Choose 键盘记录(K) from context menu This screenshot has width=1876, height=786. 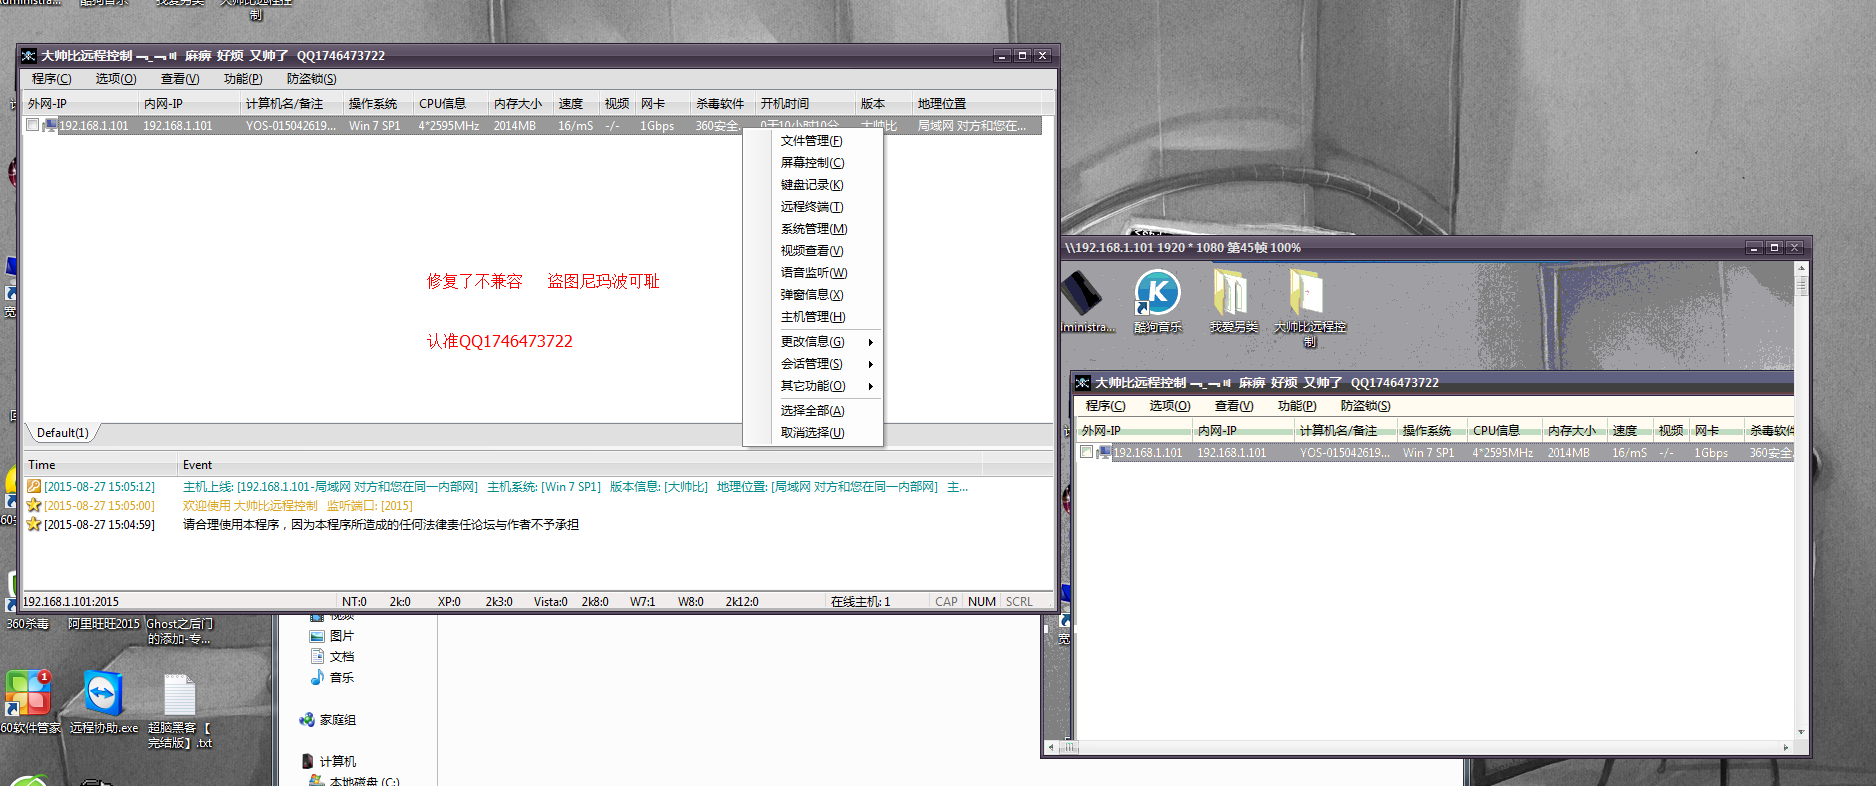click(812, 185)
